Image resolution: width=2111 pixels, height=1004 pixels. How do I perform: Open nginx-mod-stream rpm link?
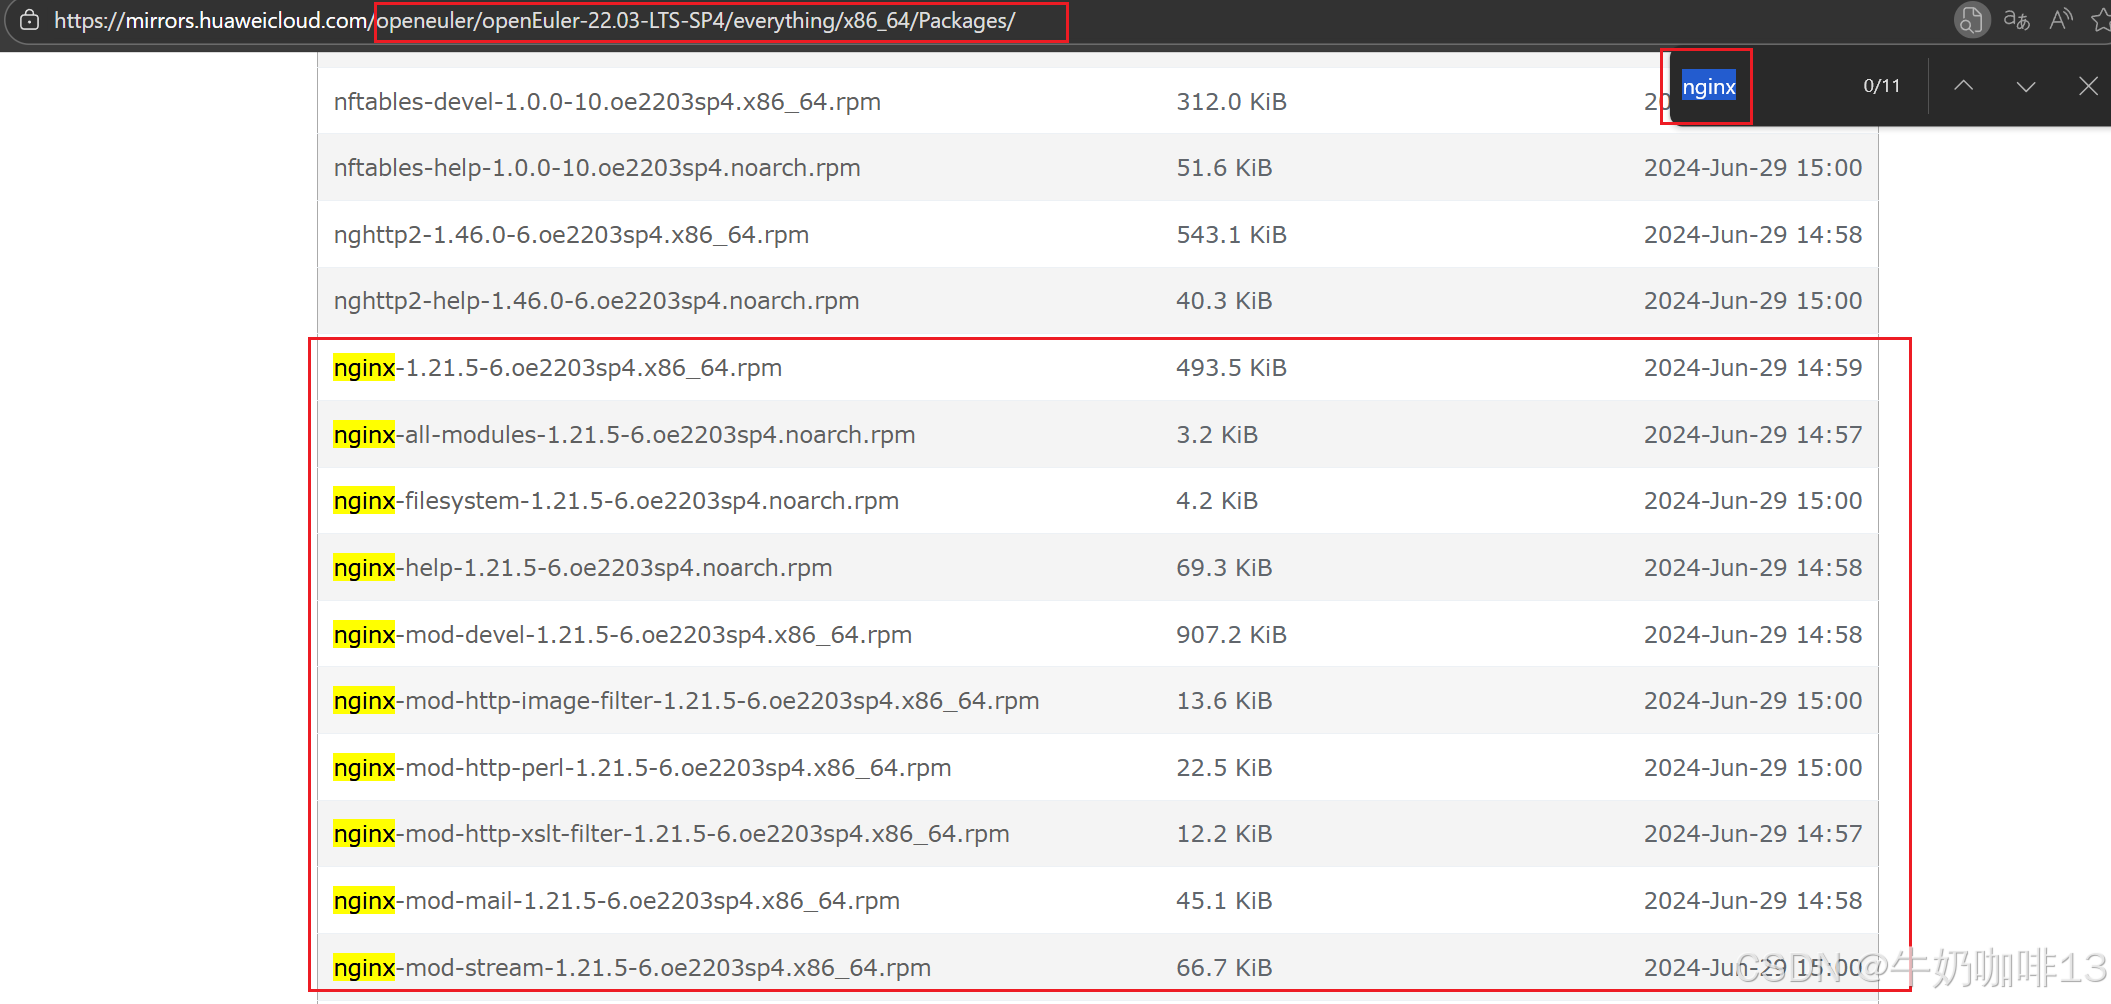pos(632,968)
